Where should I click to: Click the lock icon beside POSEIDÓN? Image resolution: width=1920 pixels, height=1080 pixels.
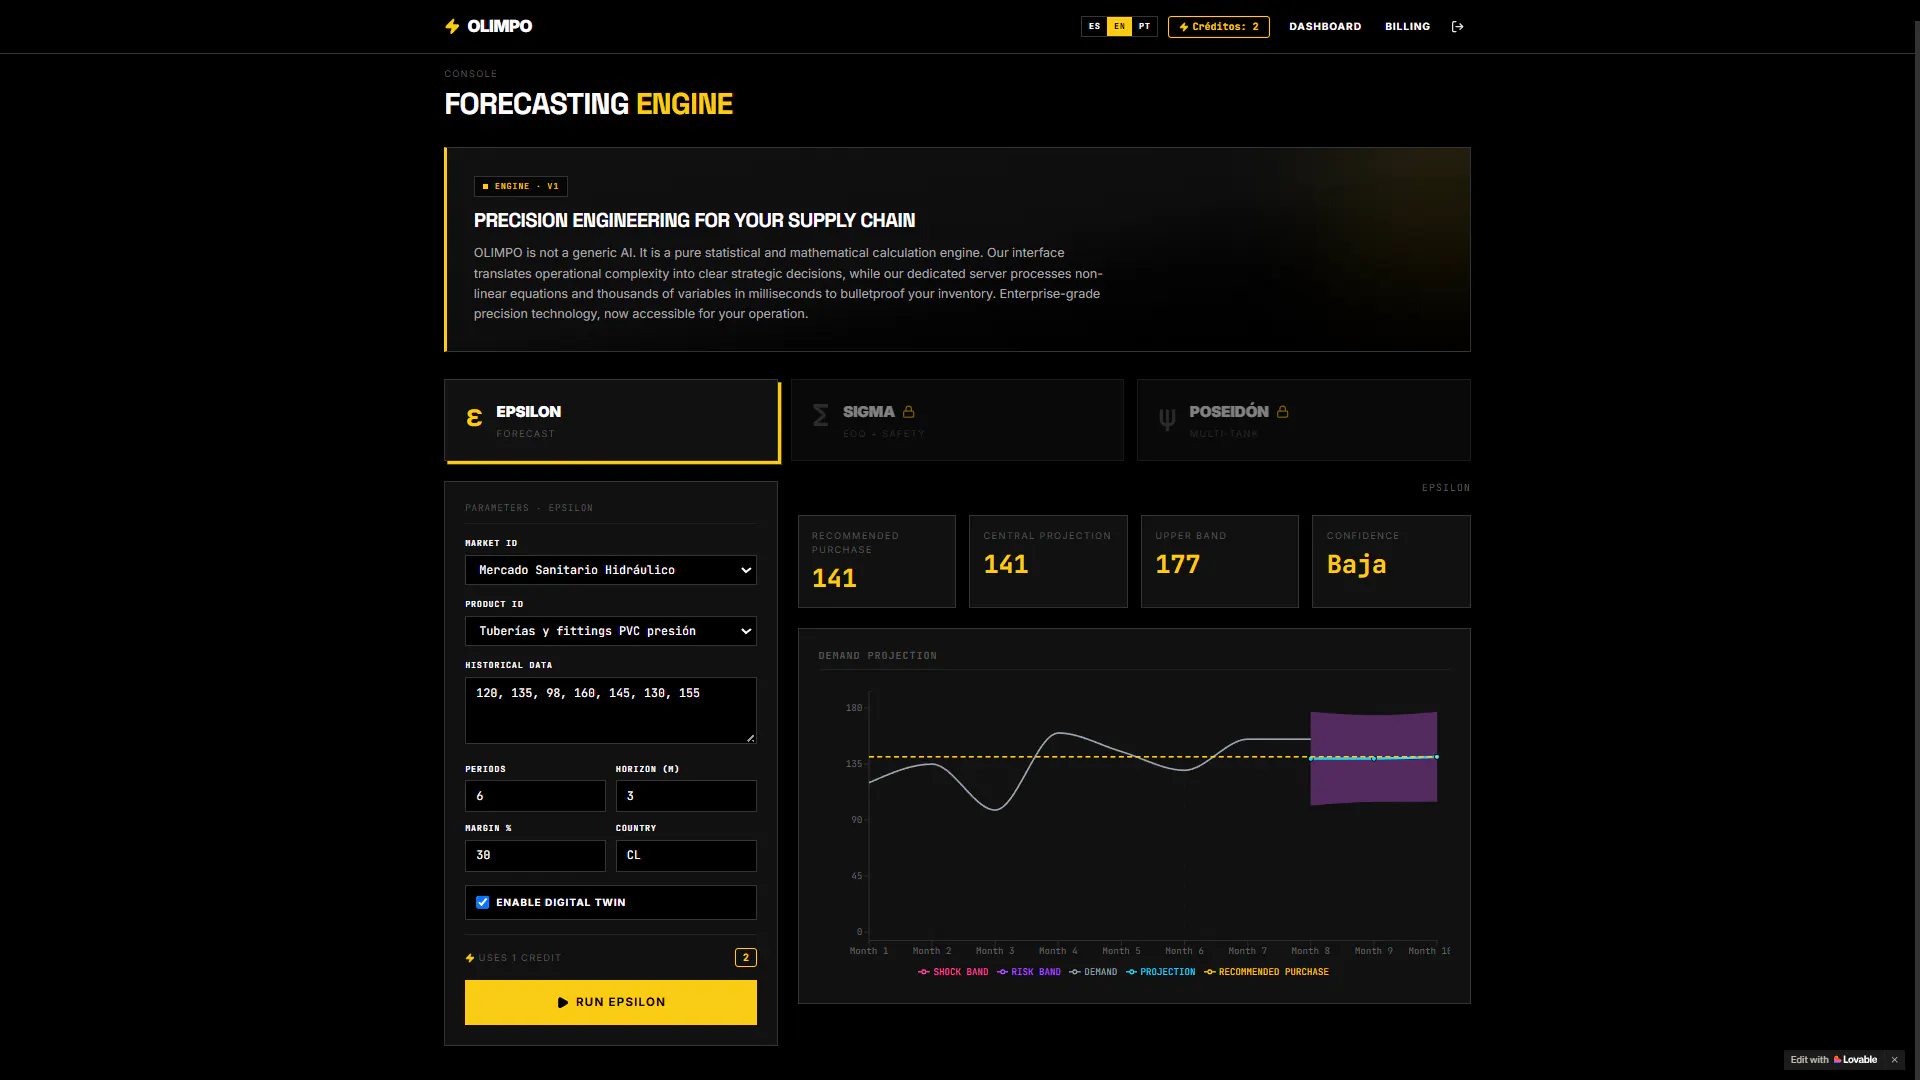tap(1282, 412)
